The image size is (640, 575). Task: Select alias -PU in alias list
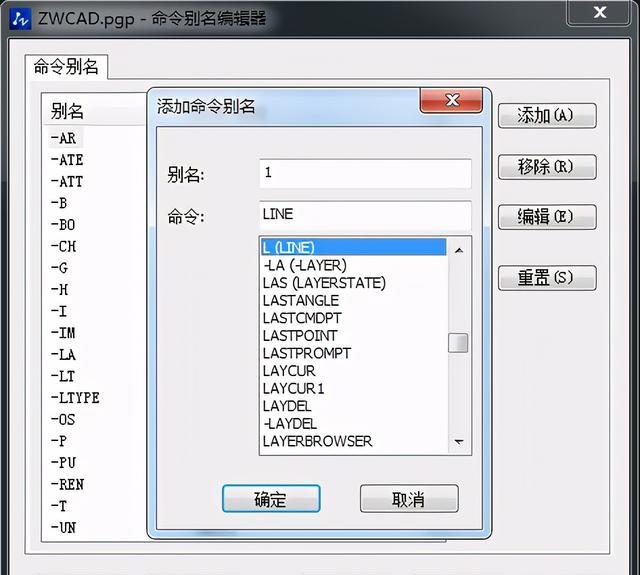coord(63,463)
